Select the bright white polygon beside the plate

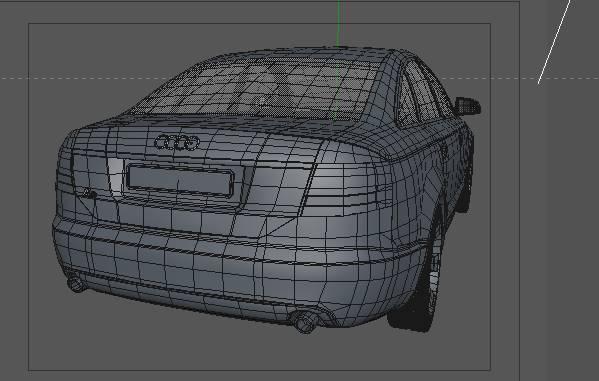coord(116,177)
